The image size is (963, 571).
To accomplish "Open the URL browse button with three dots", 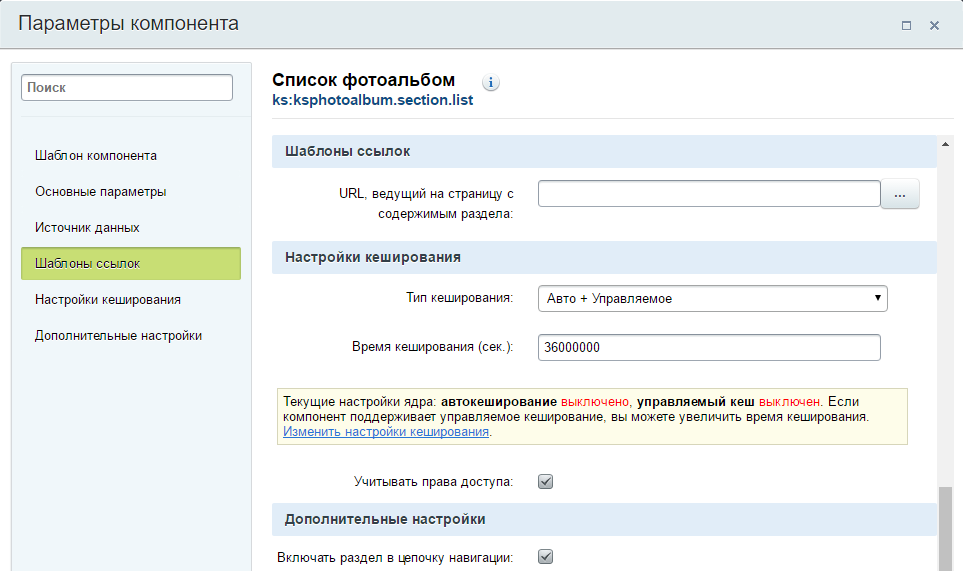I will point(900,194).
